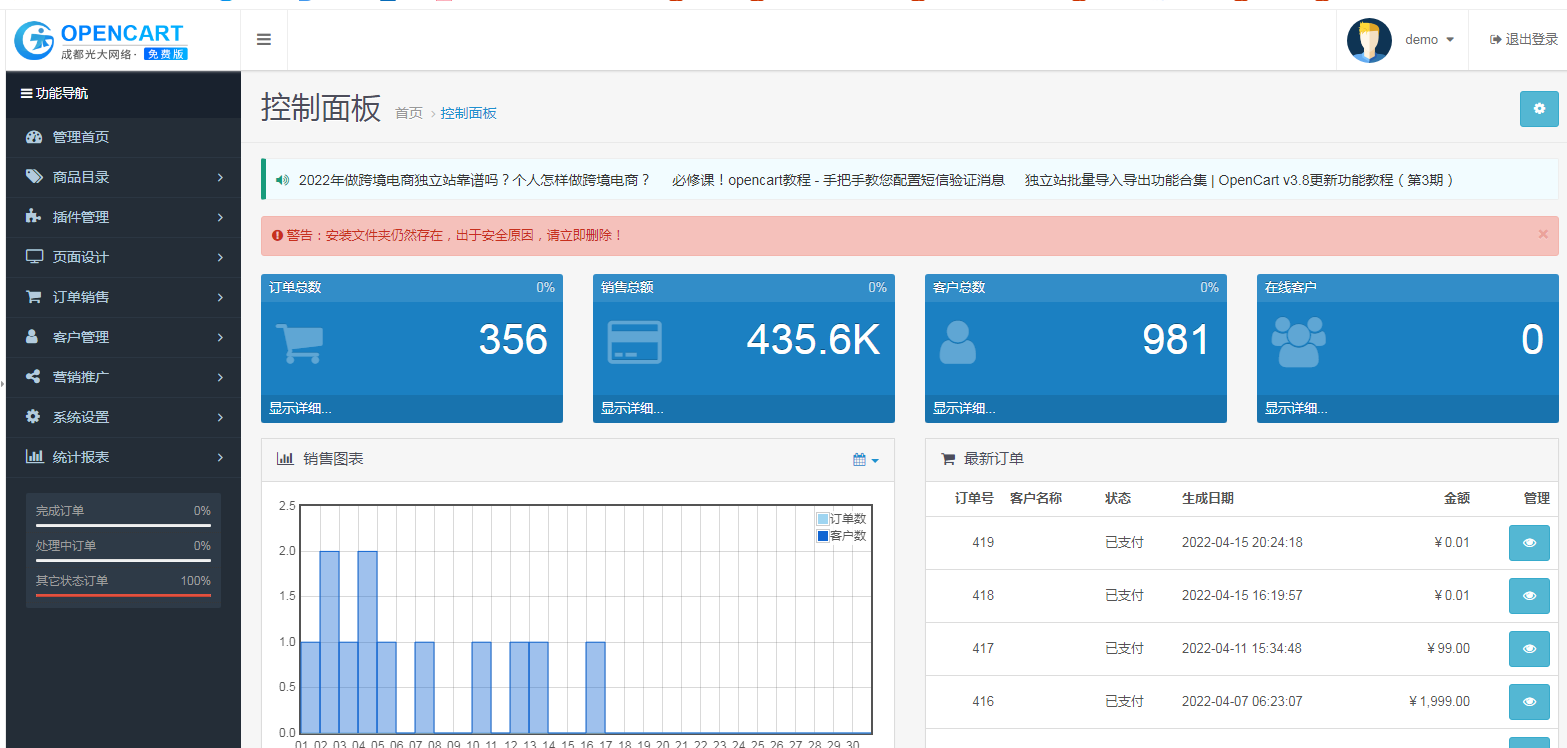Click the demo user avatar

[1369, 40]
